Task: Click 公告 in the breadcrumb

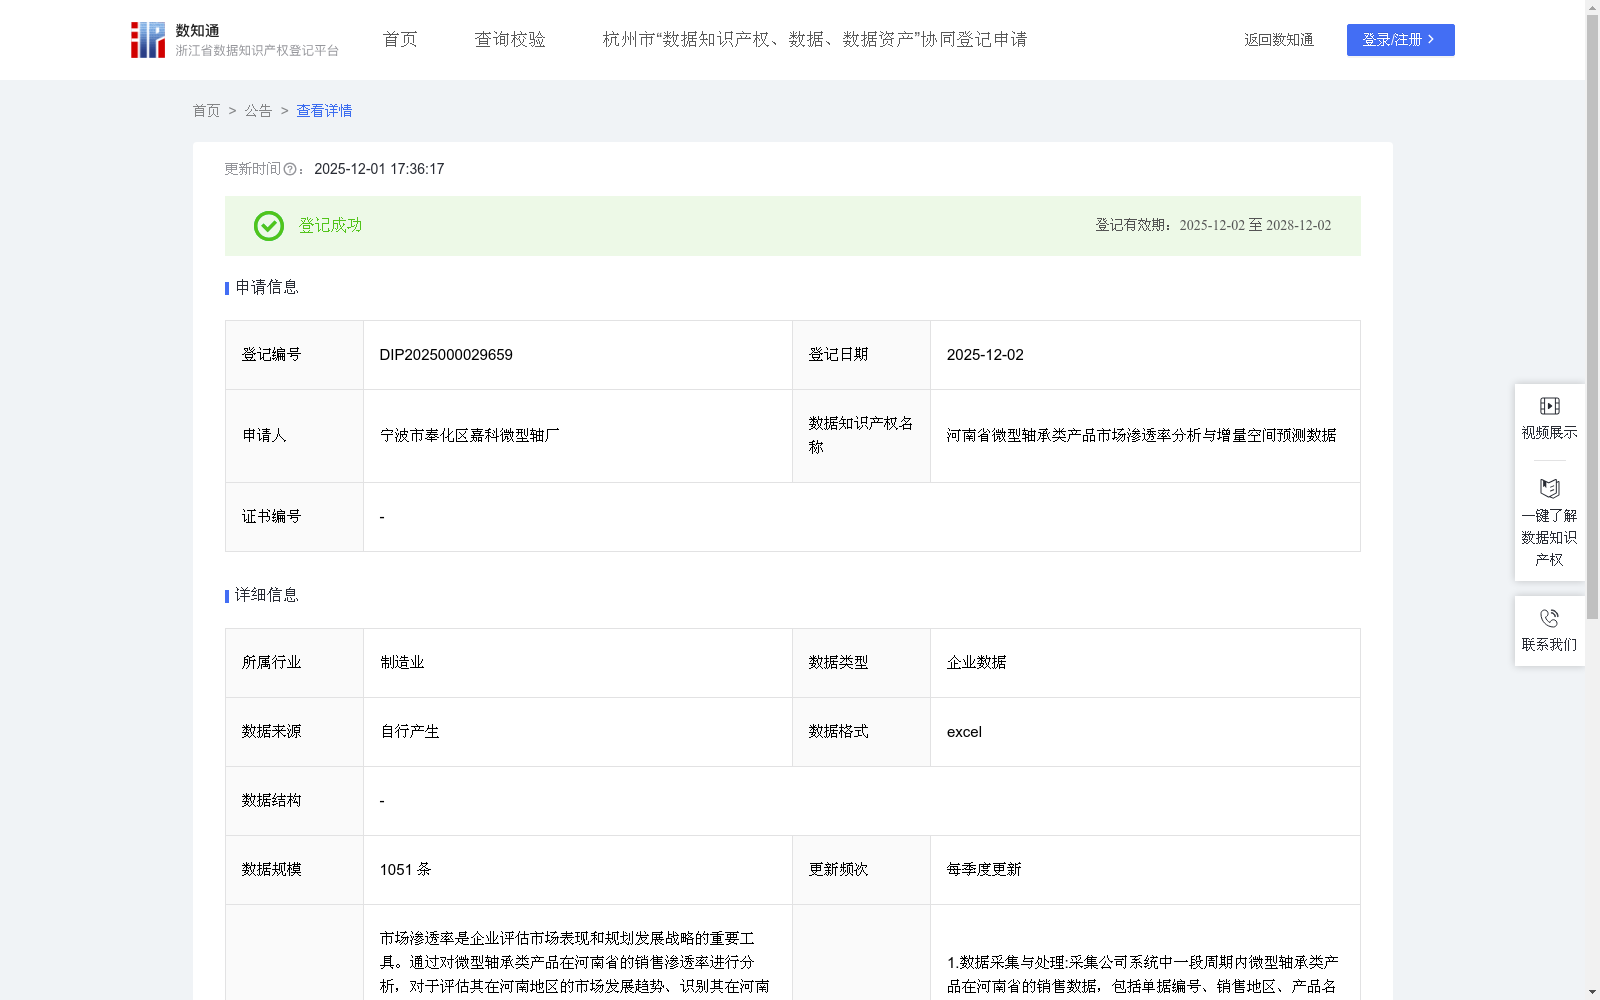Action: pos(258,111)
